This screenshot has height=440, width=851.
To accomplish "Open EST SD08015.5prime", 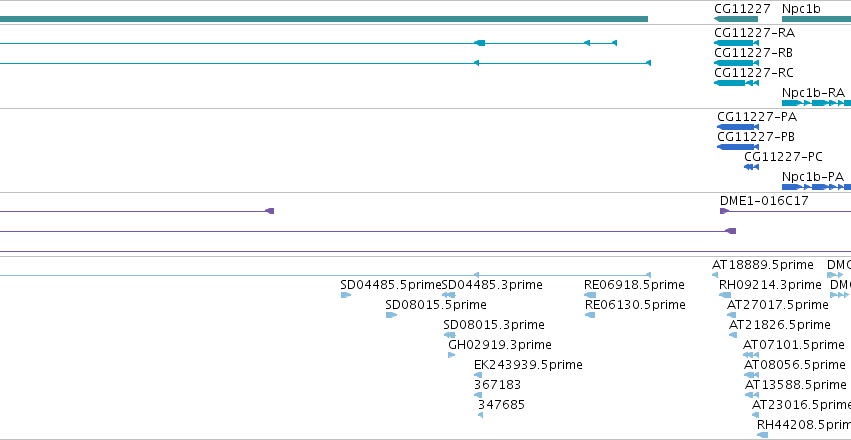I will pyautogui.click(x=436, y=304).
